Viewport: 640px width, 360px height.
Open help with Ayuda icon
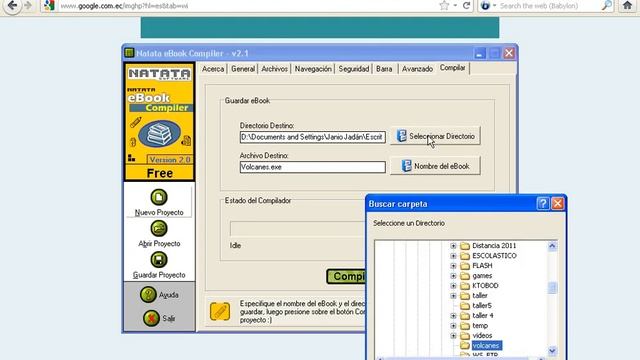(x=148, y=294)
